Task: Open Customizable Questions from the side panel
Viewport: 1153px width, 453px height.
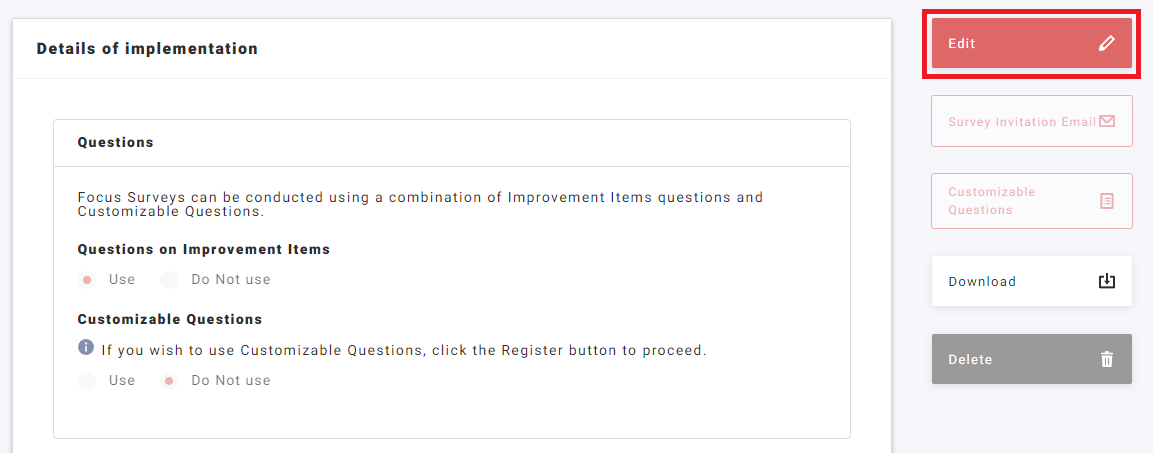Action: point(1010,201)
